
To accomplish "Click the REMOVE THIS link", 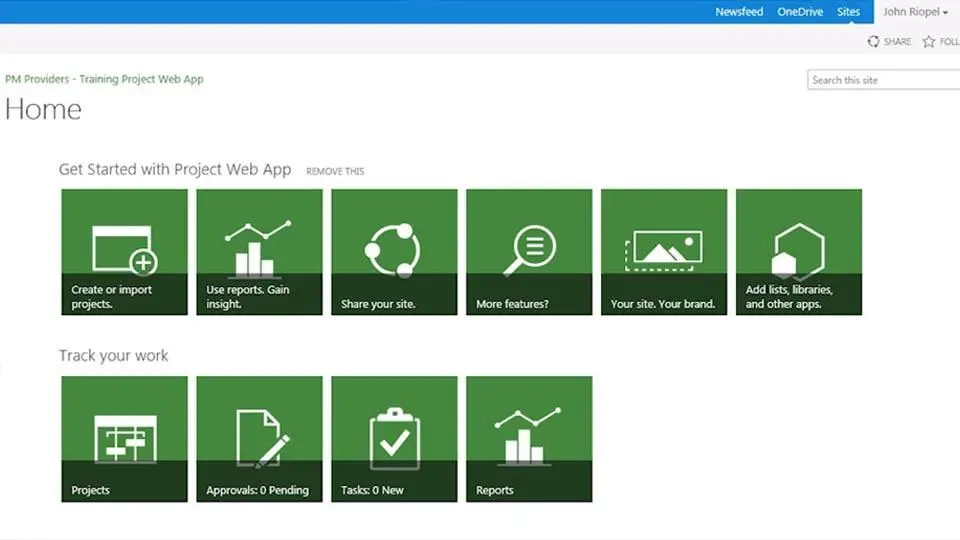I will (x=335, y=171).
